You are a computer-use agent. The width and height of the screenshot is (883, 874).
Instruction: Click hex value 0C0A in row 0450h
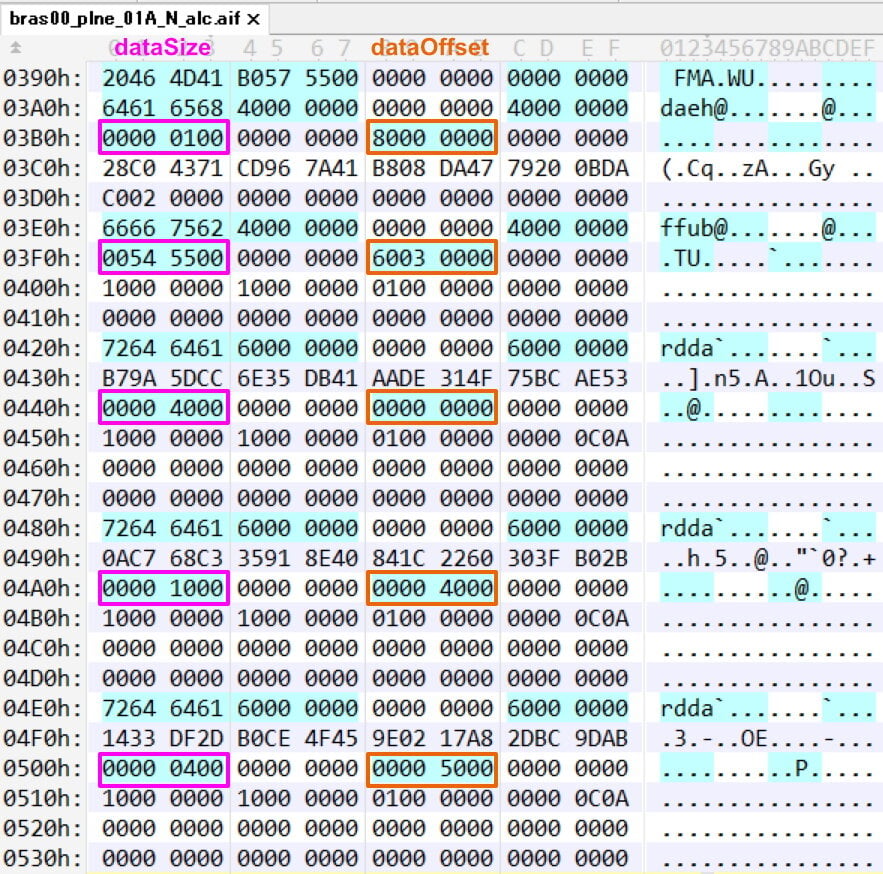(x=601, y=438)
